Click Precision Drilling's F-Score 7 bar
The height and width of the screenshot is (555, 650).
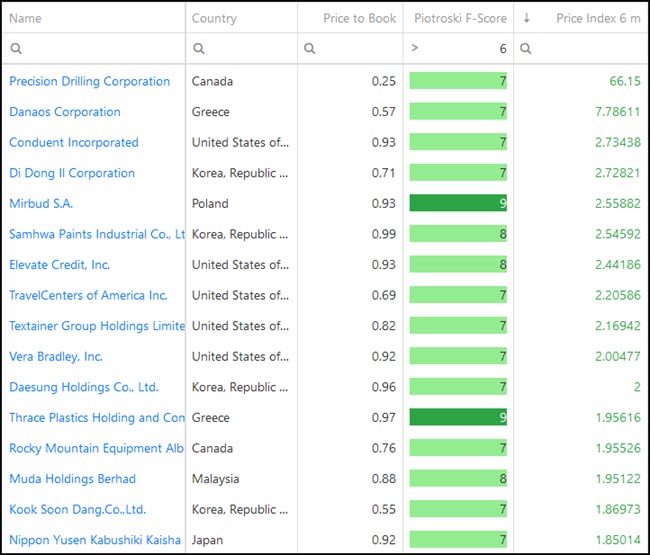(x=458, y=81)
